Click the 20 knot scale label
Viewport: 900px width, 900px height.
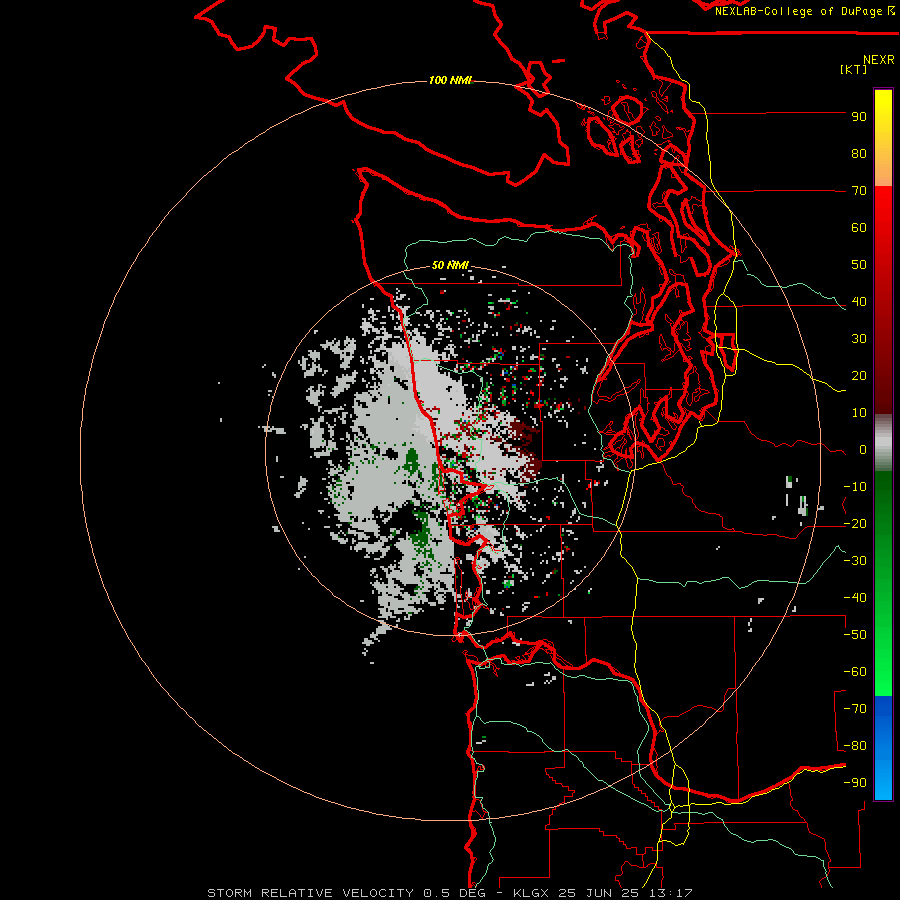point(859,376)
